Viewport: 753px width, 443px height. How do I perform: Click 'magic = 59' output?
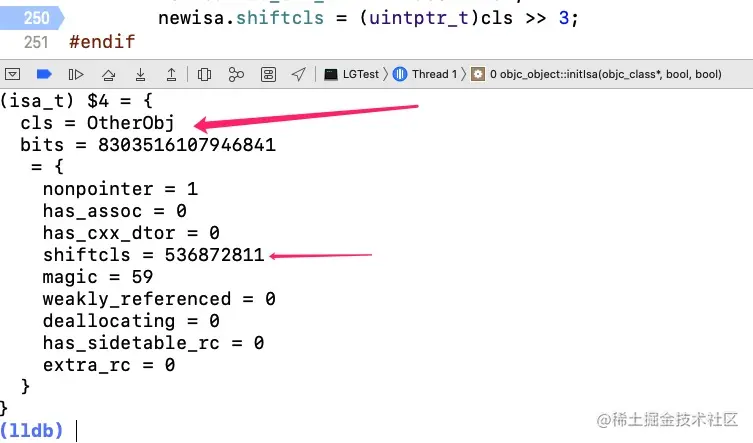coord(98,277)
